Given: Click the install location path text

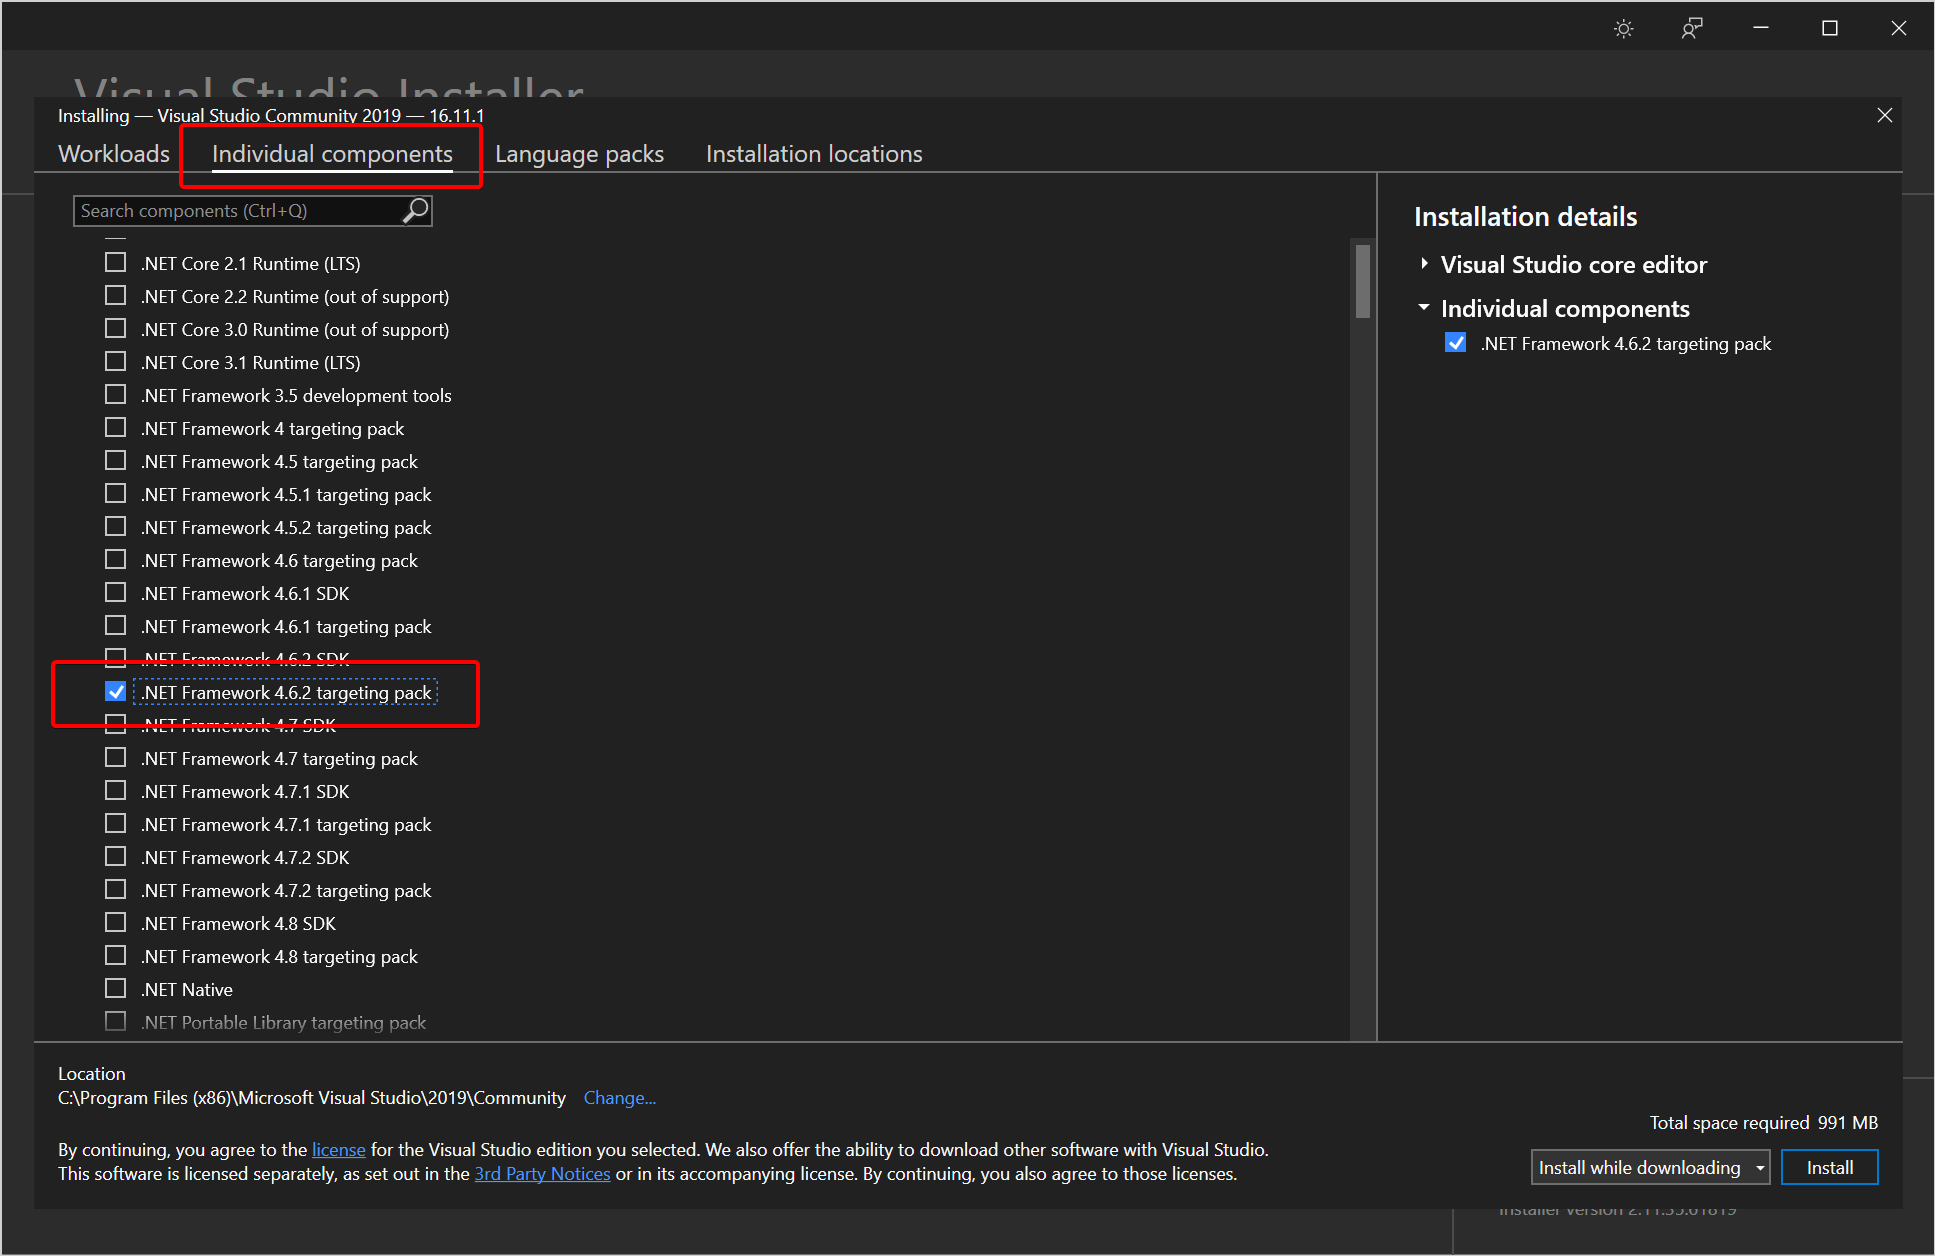Looking at the screenshot, I should tap(312, 1098).
